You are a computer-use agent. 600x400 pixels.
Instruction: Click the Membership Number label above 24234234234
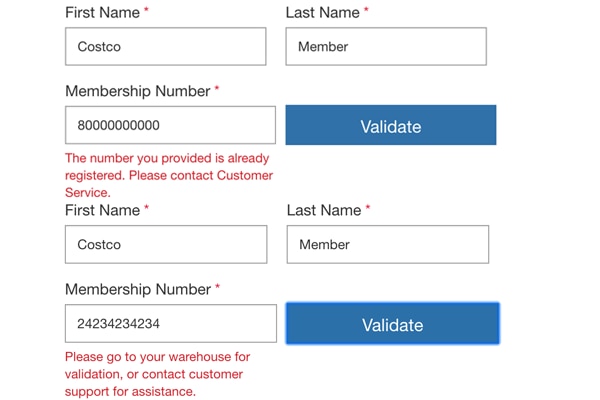tap(137, 289)
